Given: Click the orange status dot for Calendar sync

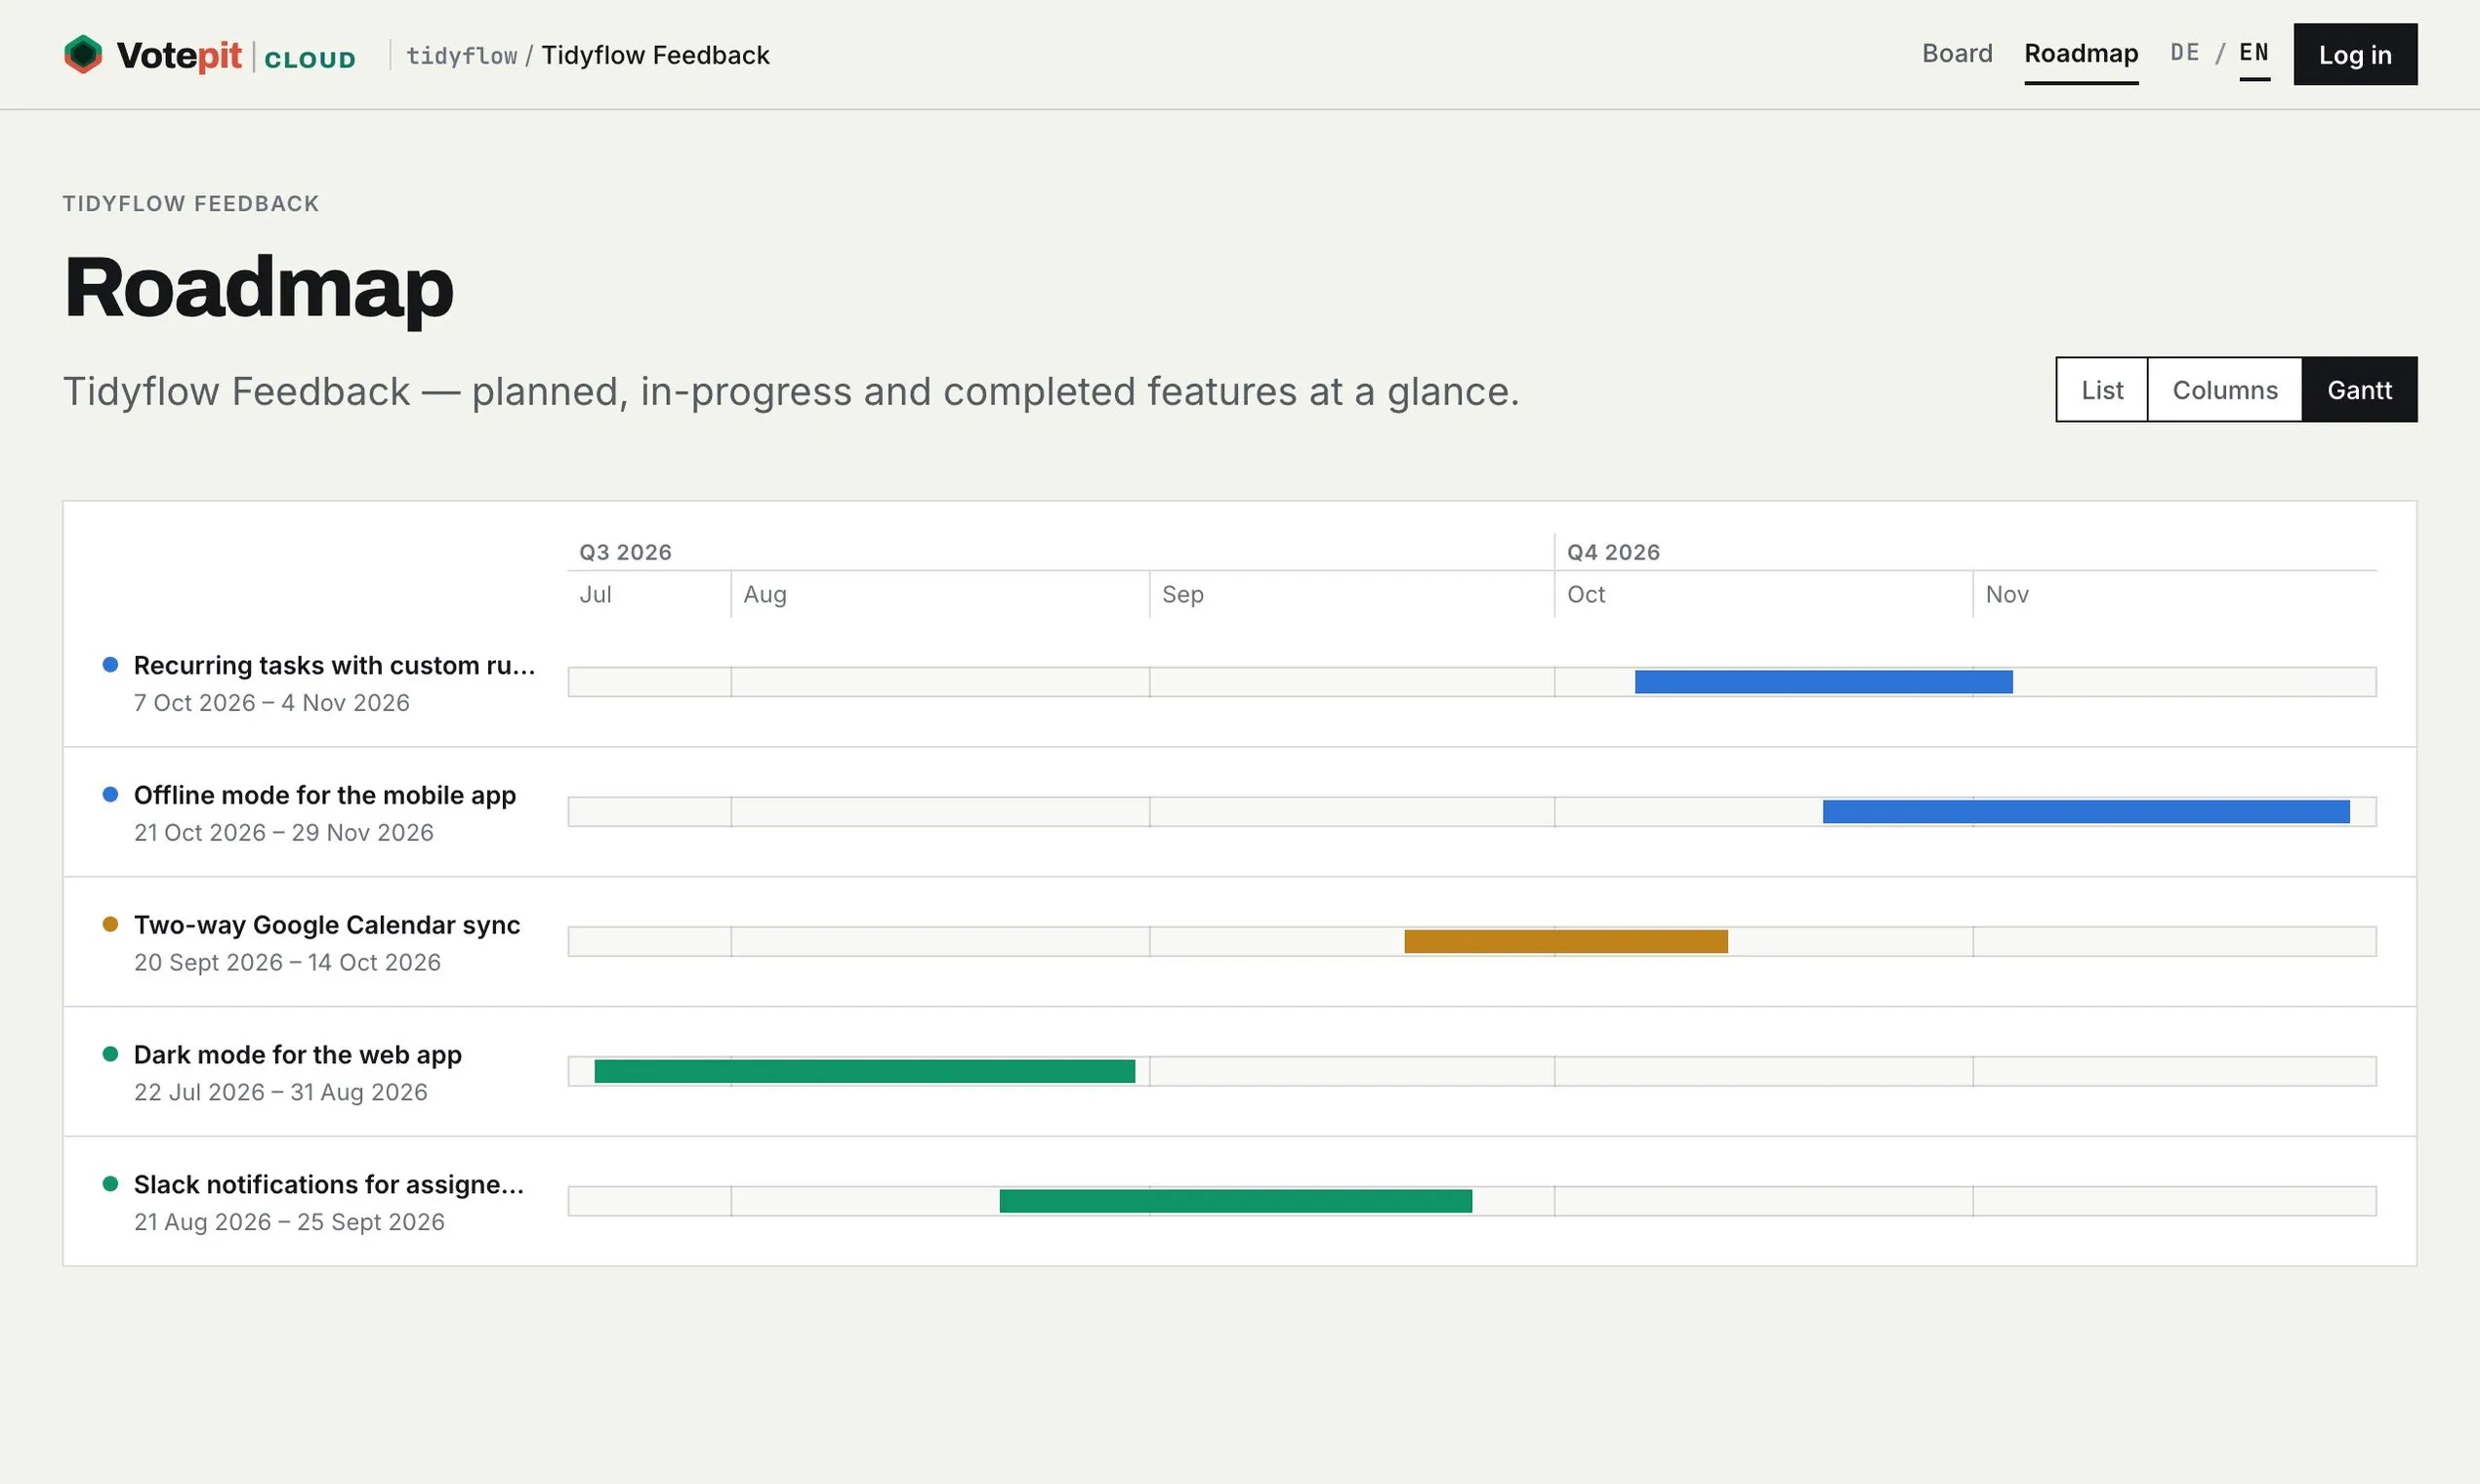Looking at the screenshot, I should coord(111,925).
